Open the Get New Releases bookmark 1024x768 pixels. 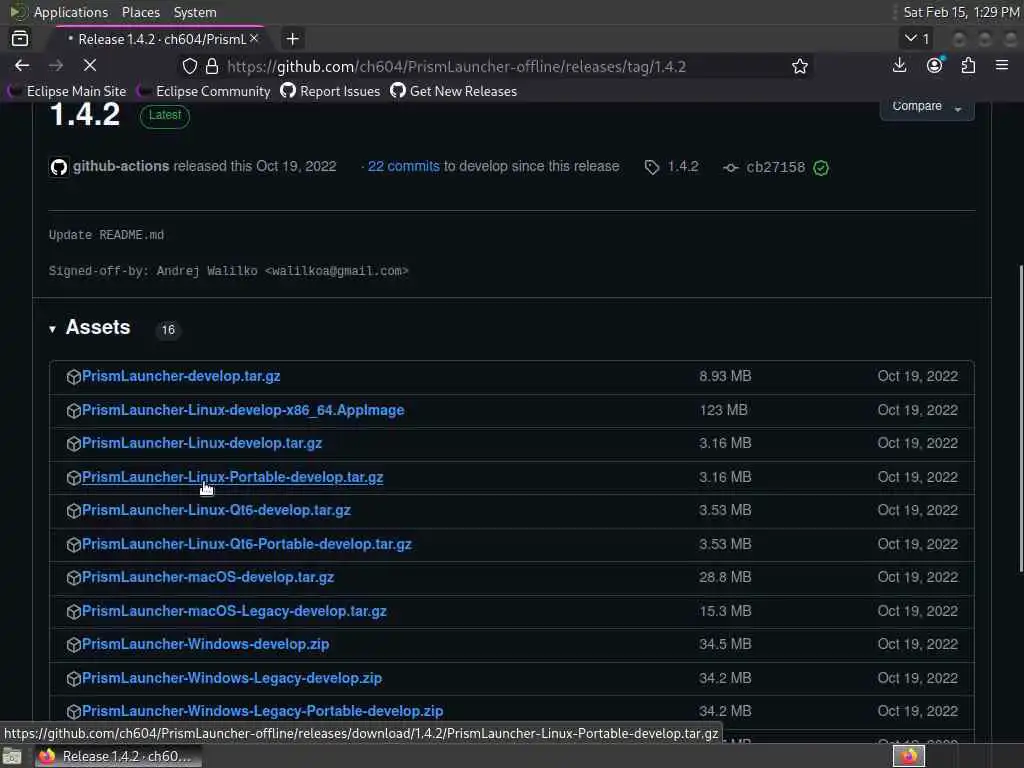(454, 91)
